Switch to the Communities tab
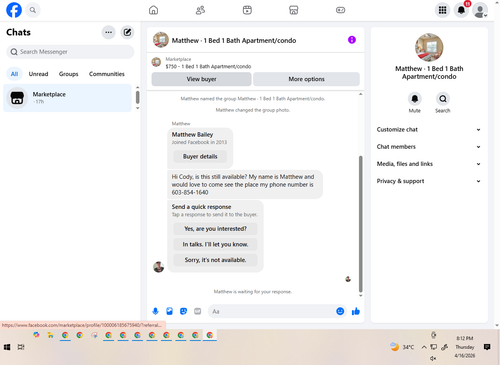This screenshot has width=500, height=365. click(107, 74)
